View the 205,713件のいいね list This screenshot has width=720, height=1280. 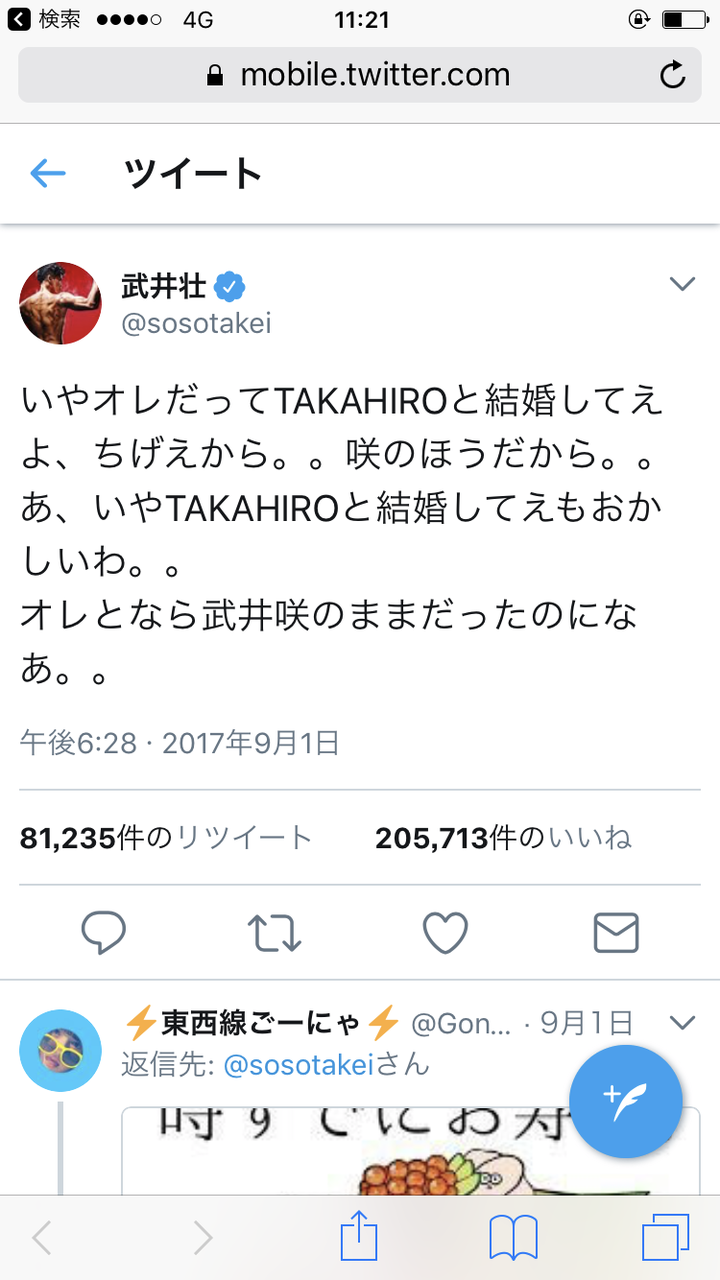(x=503, y=838)
